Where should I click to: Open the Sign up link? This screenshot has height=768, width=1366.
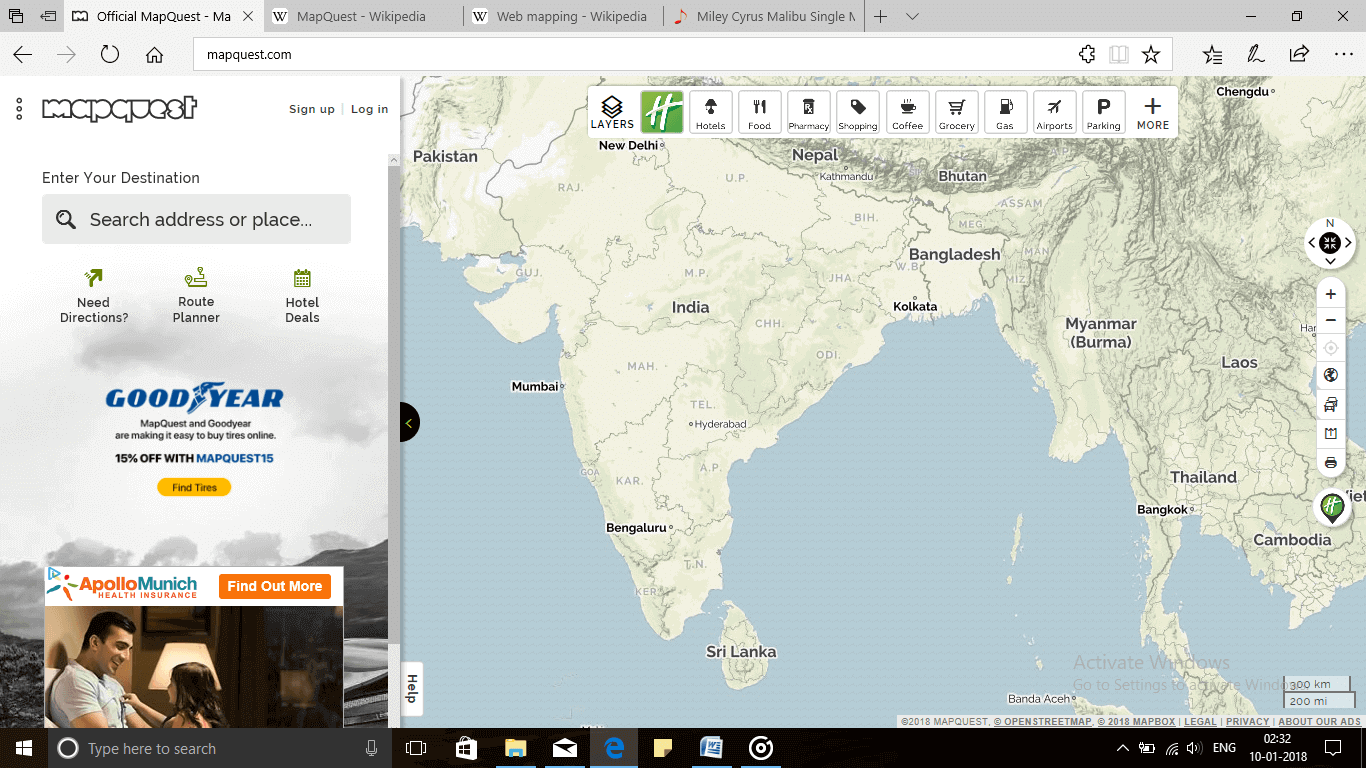coord(312,109)
